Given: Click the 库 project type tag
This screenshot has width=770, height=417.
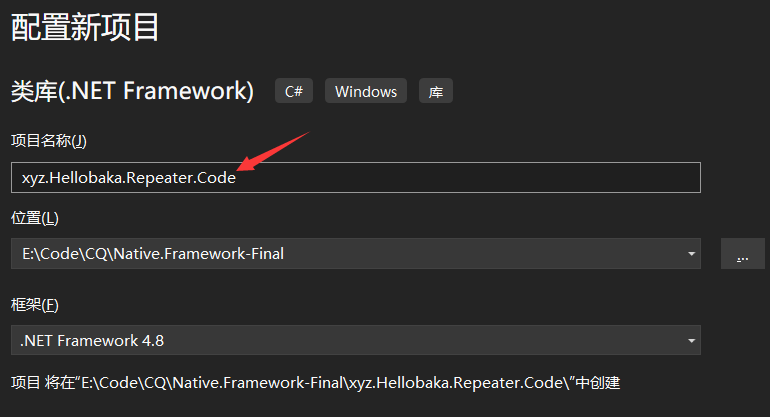Looking at the screenshot, I should pyautogui.click(x=436, y=91).
